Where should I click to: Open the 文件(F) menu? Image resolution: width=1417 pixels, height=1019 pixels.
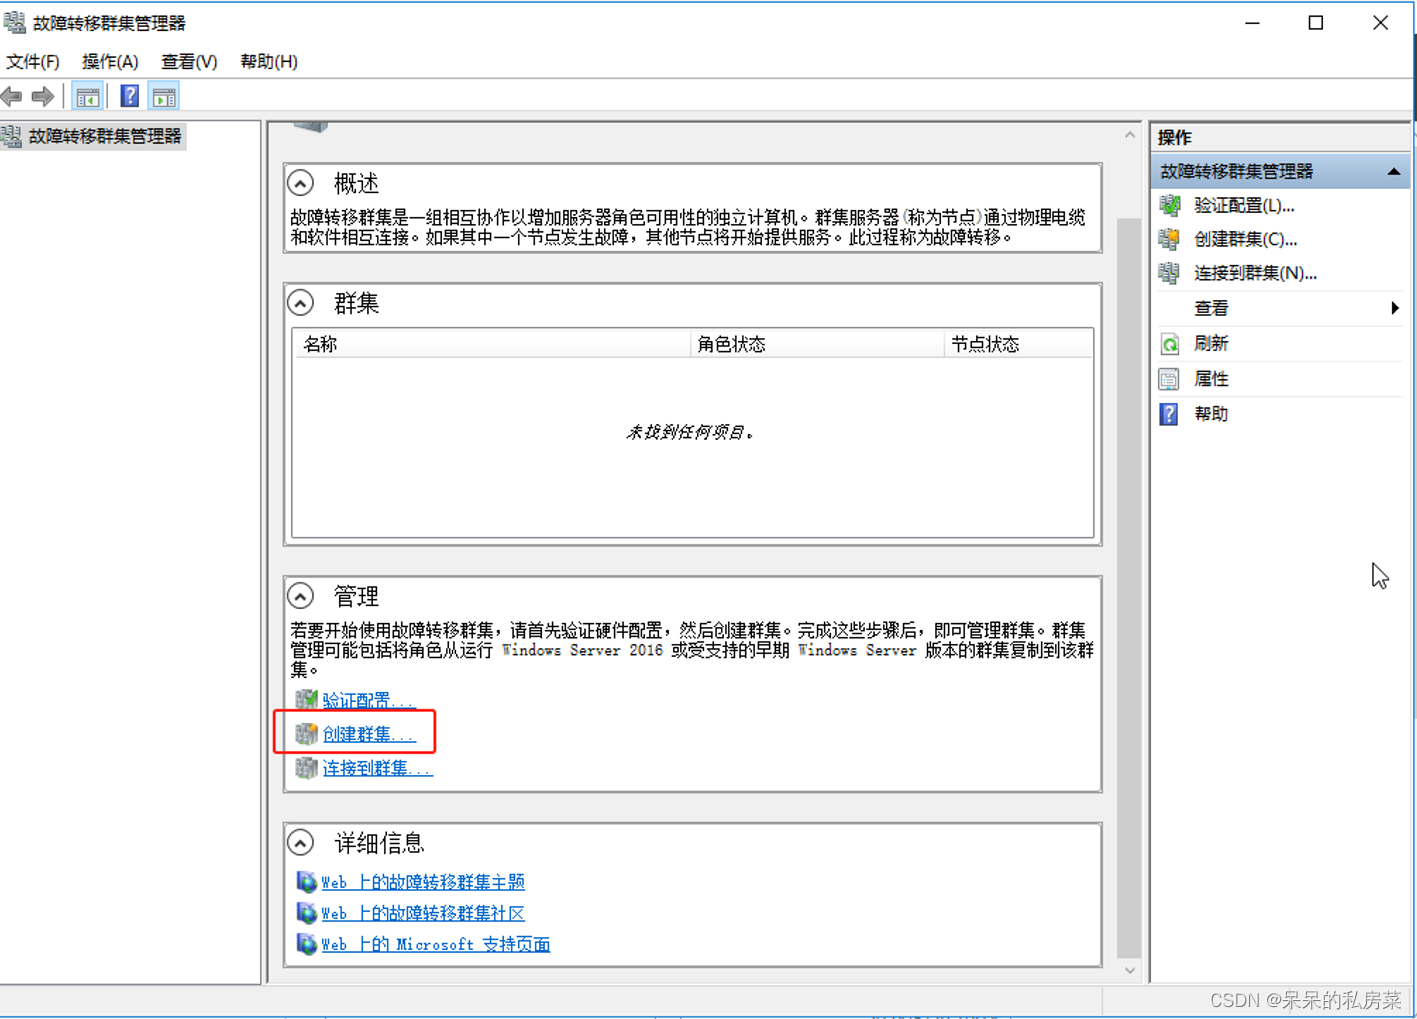click(33, 62)
